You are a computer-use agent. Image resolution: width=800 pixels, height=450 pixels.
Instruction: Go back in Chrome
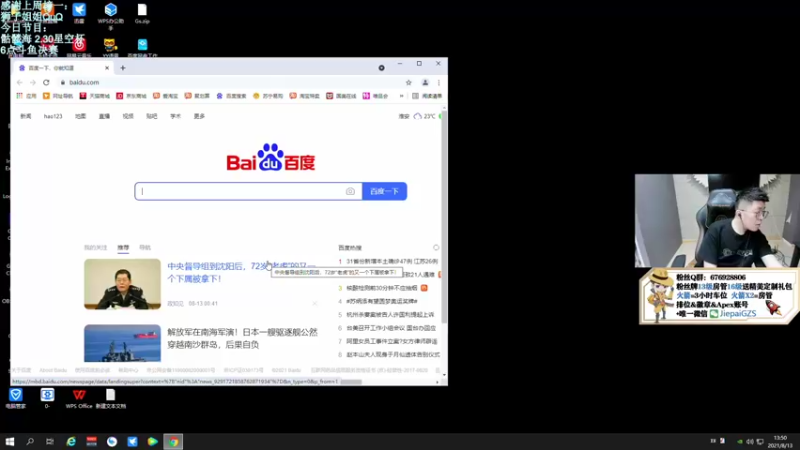click(20, 82)
